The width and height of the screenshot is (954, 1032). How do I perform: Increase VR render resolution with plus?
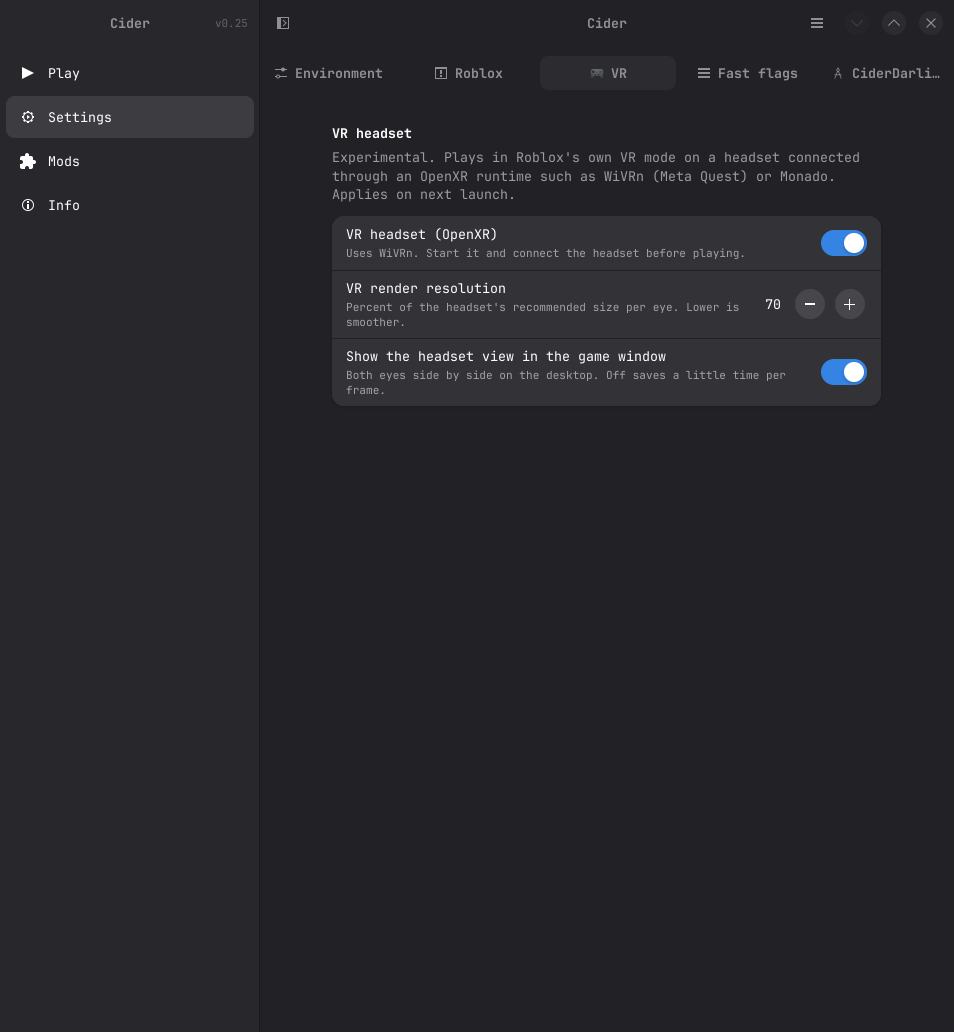[x=849, y=304]
